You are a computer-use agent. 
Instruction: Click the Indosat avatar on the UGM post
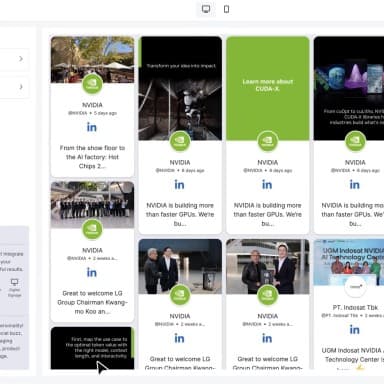(x=355, y=286)
